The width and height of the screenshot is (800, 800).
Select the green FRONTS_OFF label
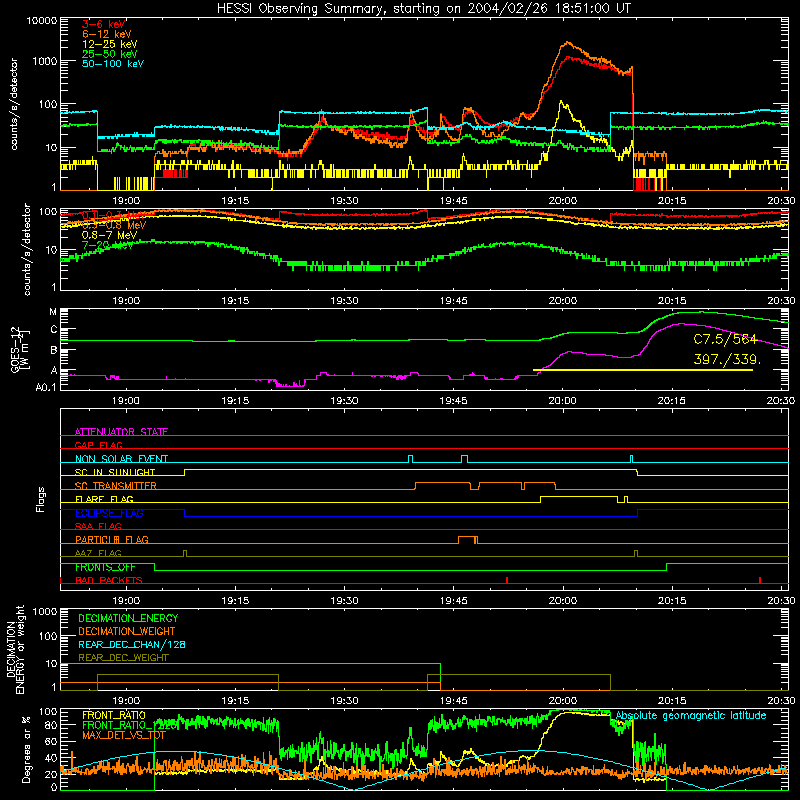coord(105,567)
